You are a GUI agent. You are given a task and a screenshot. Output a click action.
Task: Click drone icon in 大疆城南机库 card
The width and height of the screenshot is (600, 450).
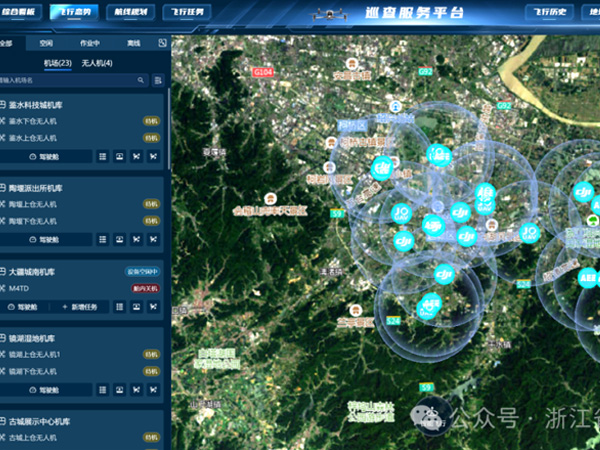[x=153, y=307]
